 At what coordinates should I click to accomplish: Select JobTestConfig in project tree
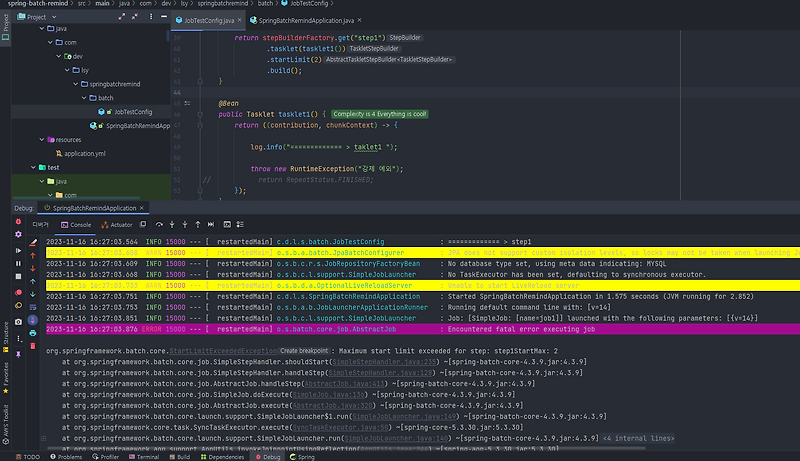(x=133, y=112)
